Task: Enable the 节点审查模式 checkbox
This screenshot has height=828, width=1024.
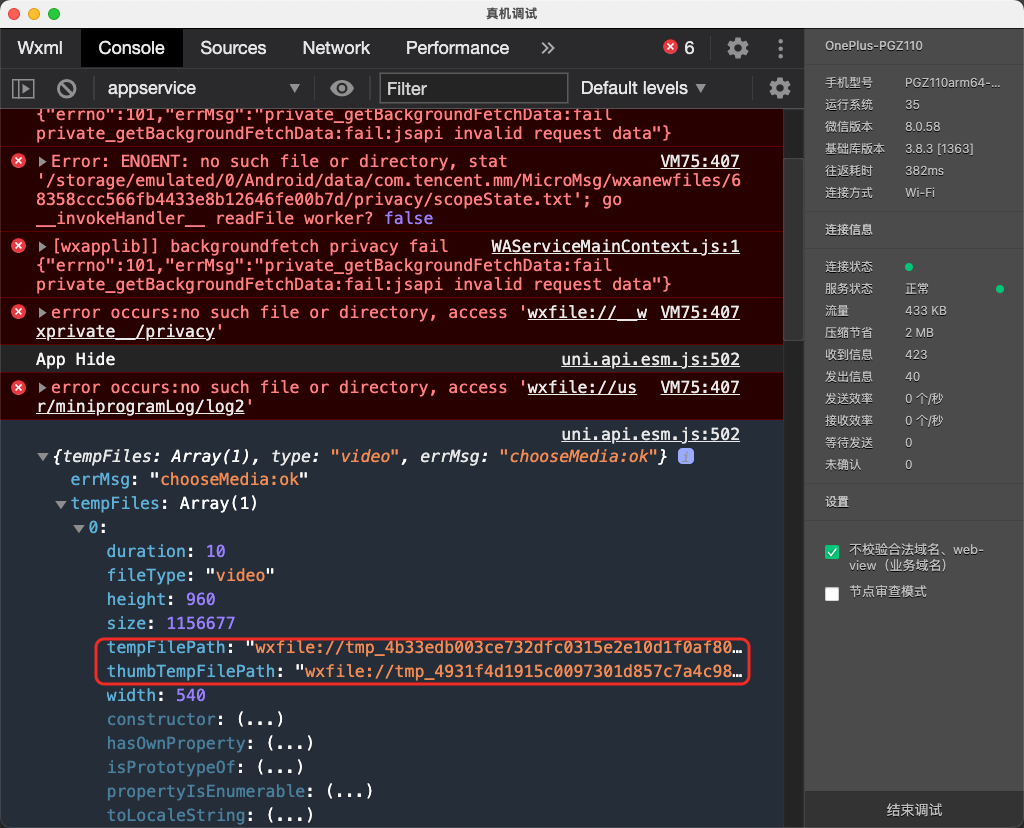Action: [832, 594]
